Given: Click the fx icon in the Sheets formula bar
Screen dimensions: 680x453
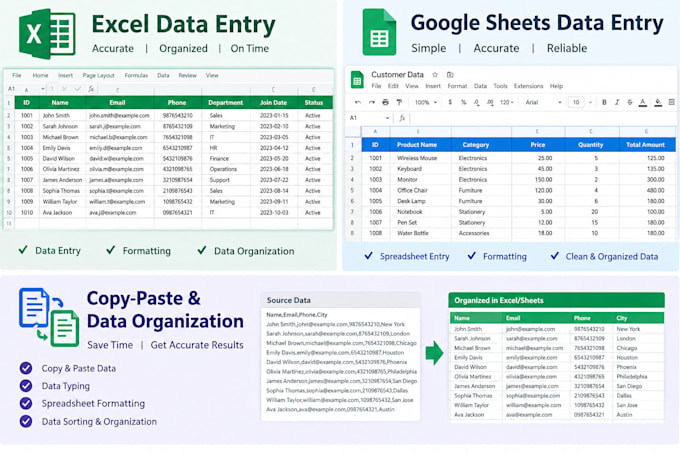Looking at the screenshot, I should click(402, 118).
